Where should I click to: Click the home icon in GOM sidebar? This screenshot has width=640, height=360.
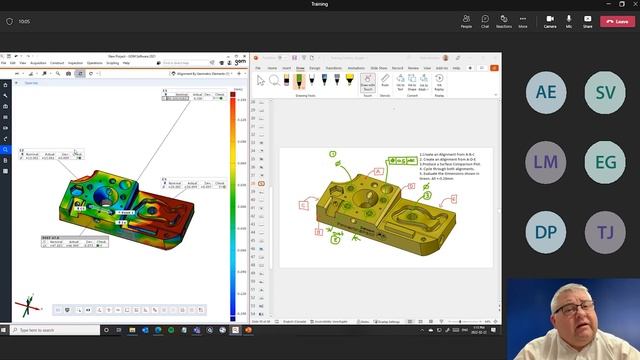(5, 85)
